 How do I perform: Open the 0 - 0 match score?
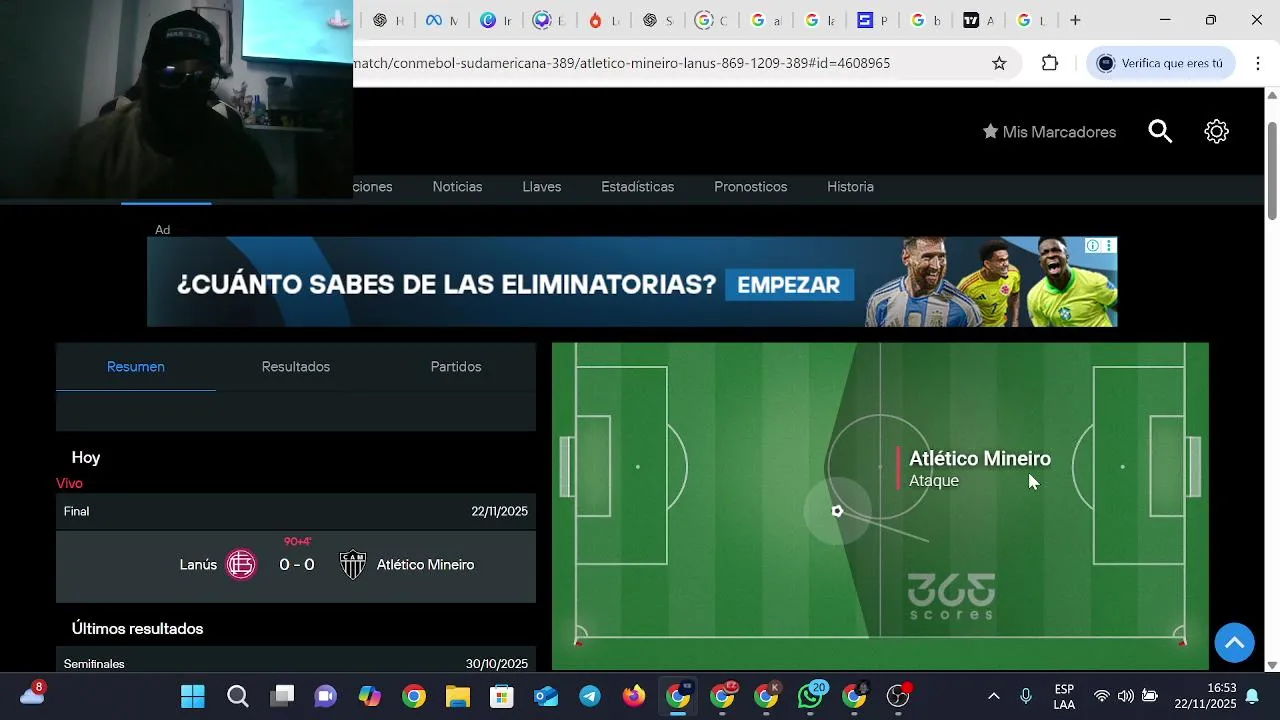coord(297,565)
